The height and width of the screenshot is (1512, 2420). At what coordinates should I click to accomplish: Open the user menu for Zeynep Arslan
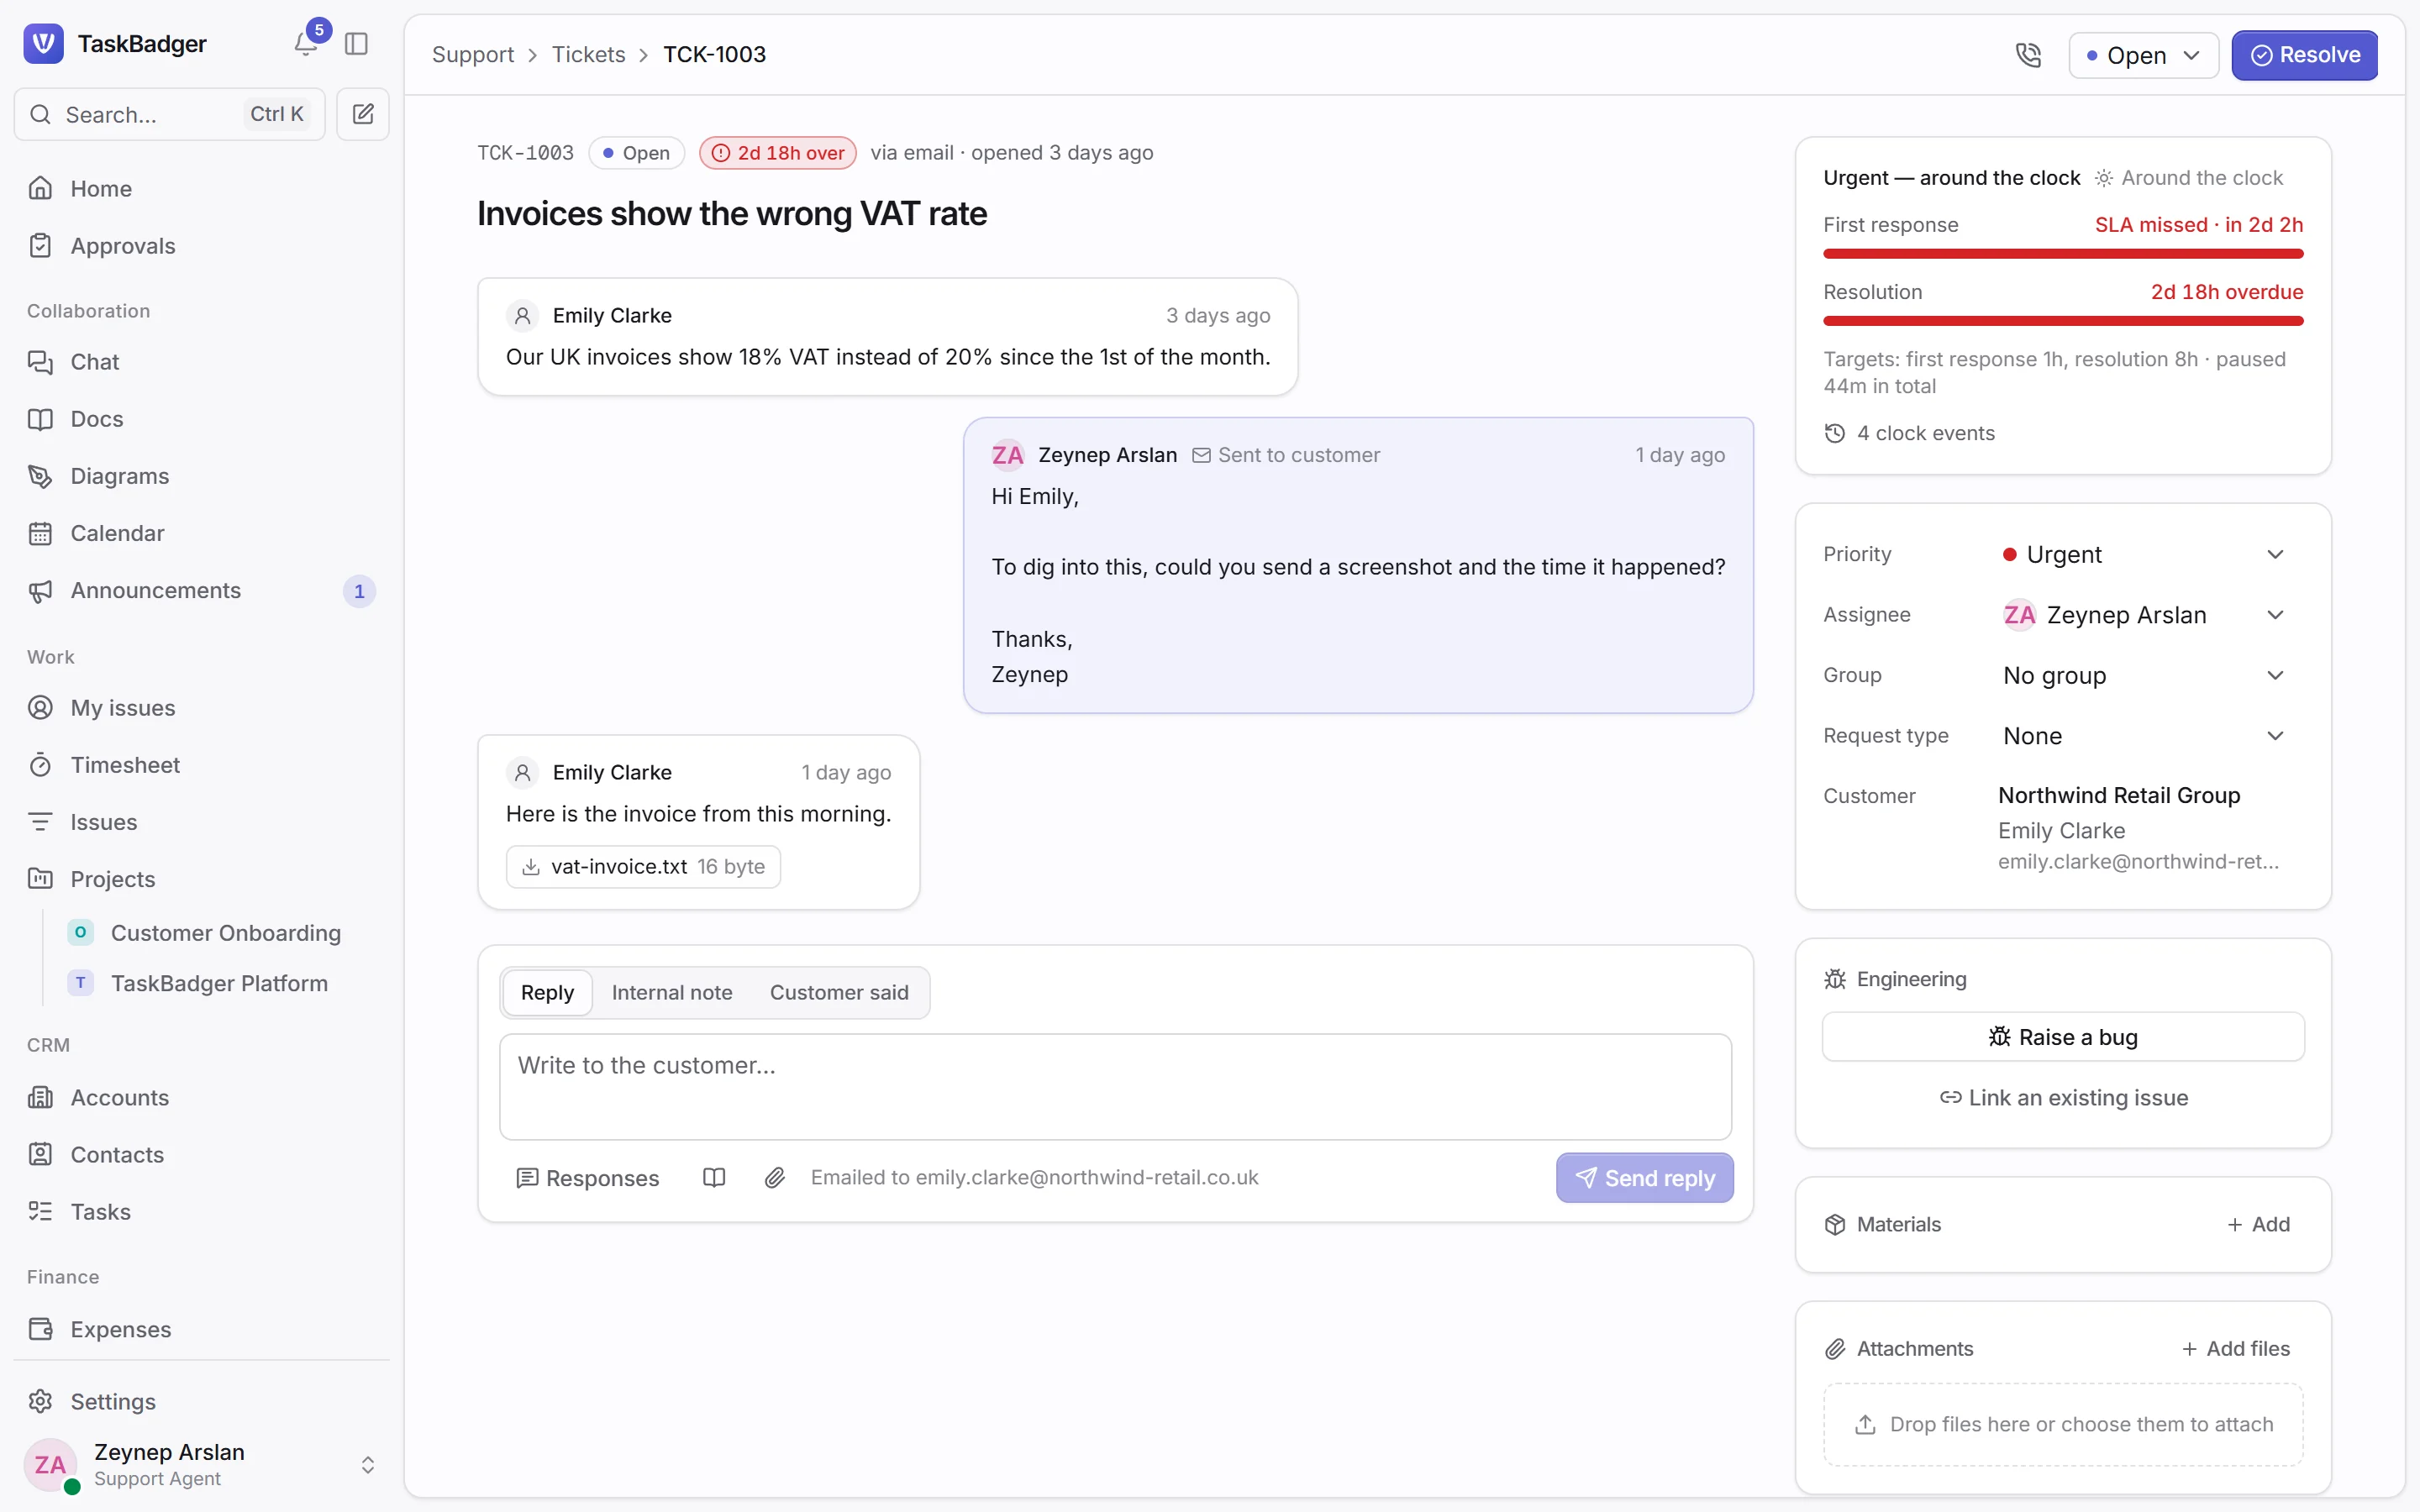[201, 1465]
